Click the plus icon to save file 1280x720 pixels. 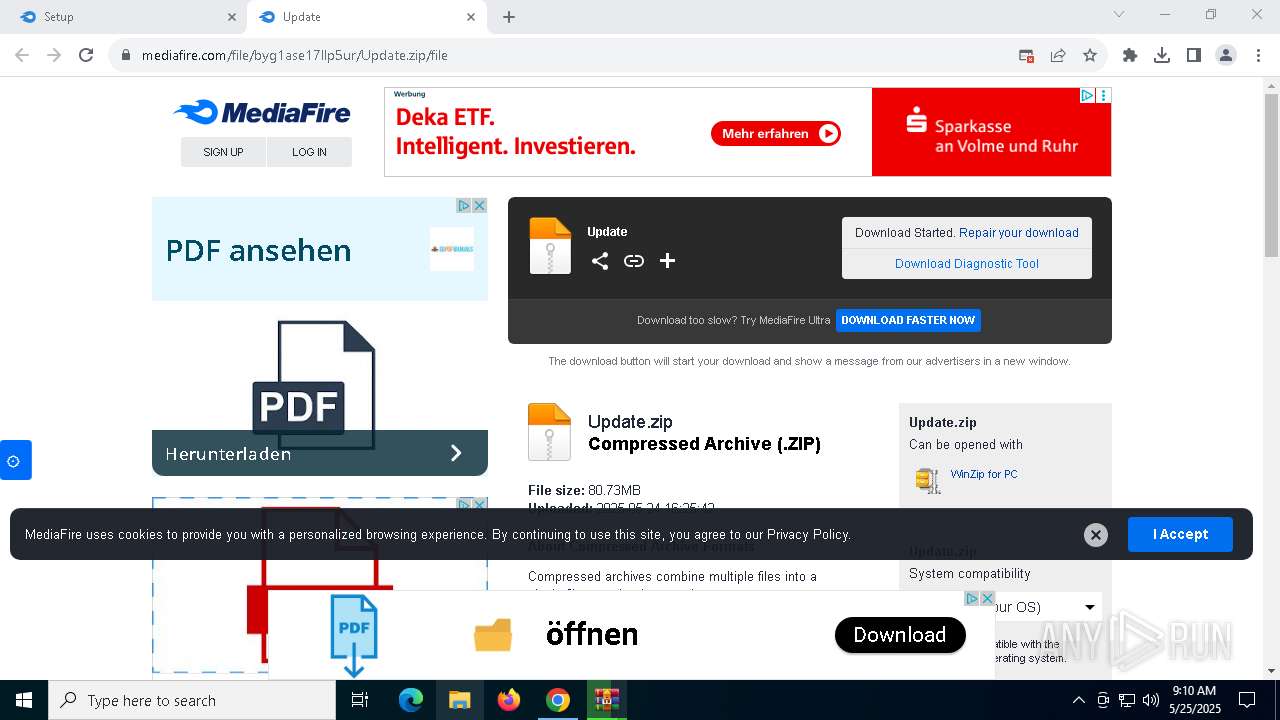tap(668, 261)
